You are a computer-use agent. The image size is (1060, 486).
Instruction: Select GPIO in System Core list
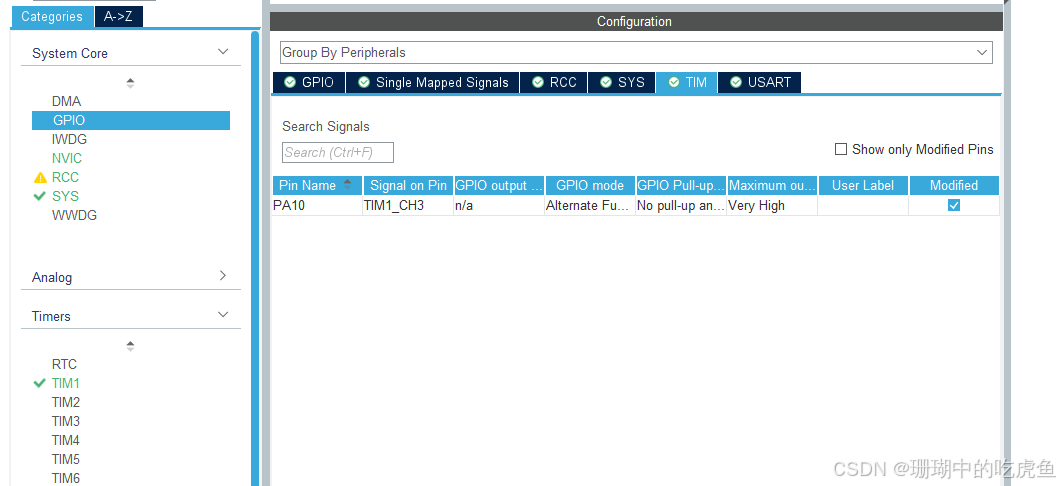pos(130,120)
